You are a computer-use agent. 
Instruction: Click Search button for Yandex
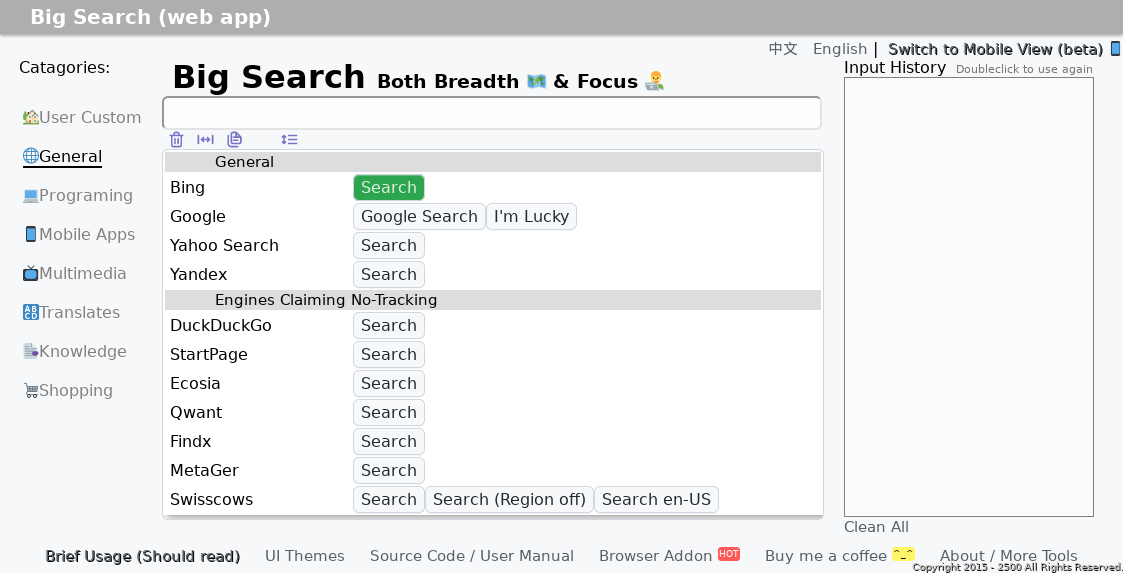pyautogui.click(x=389, y=274)
